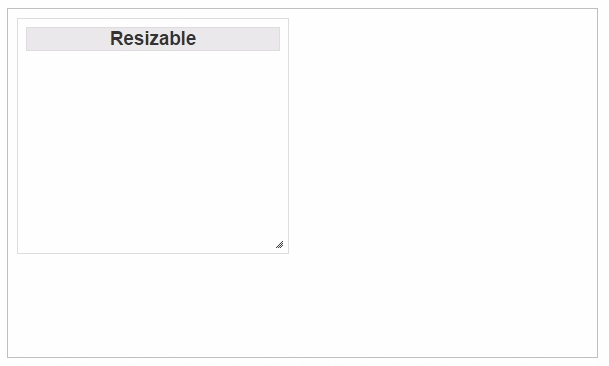Image resolution: width=609 pixels, height=366 pixels.
Task: Click the outer container's bottom border
Action: (303, 357)
